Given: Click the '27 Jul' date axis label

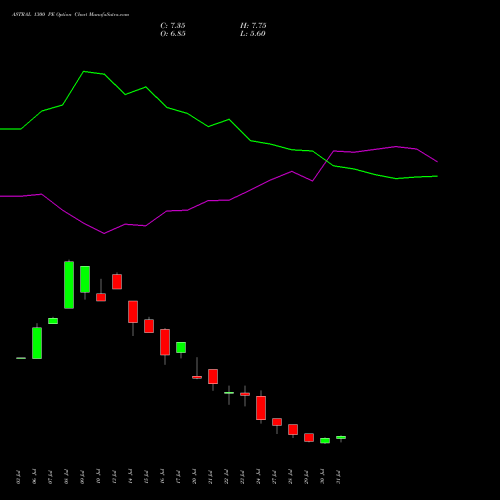Looking at the screenshot, I should [x=274, y=477].
